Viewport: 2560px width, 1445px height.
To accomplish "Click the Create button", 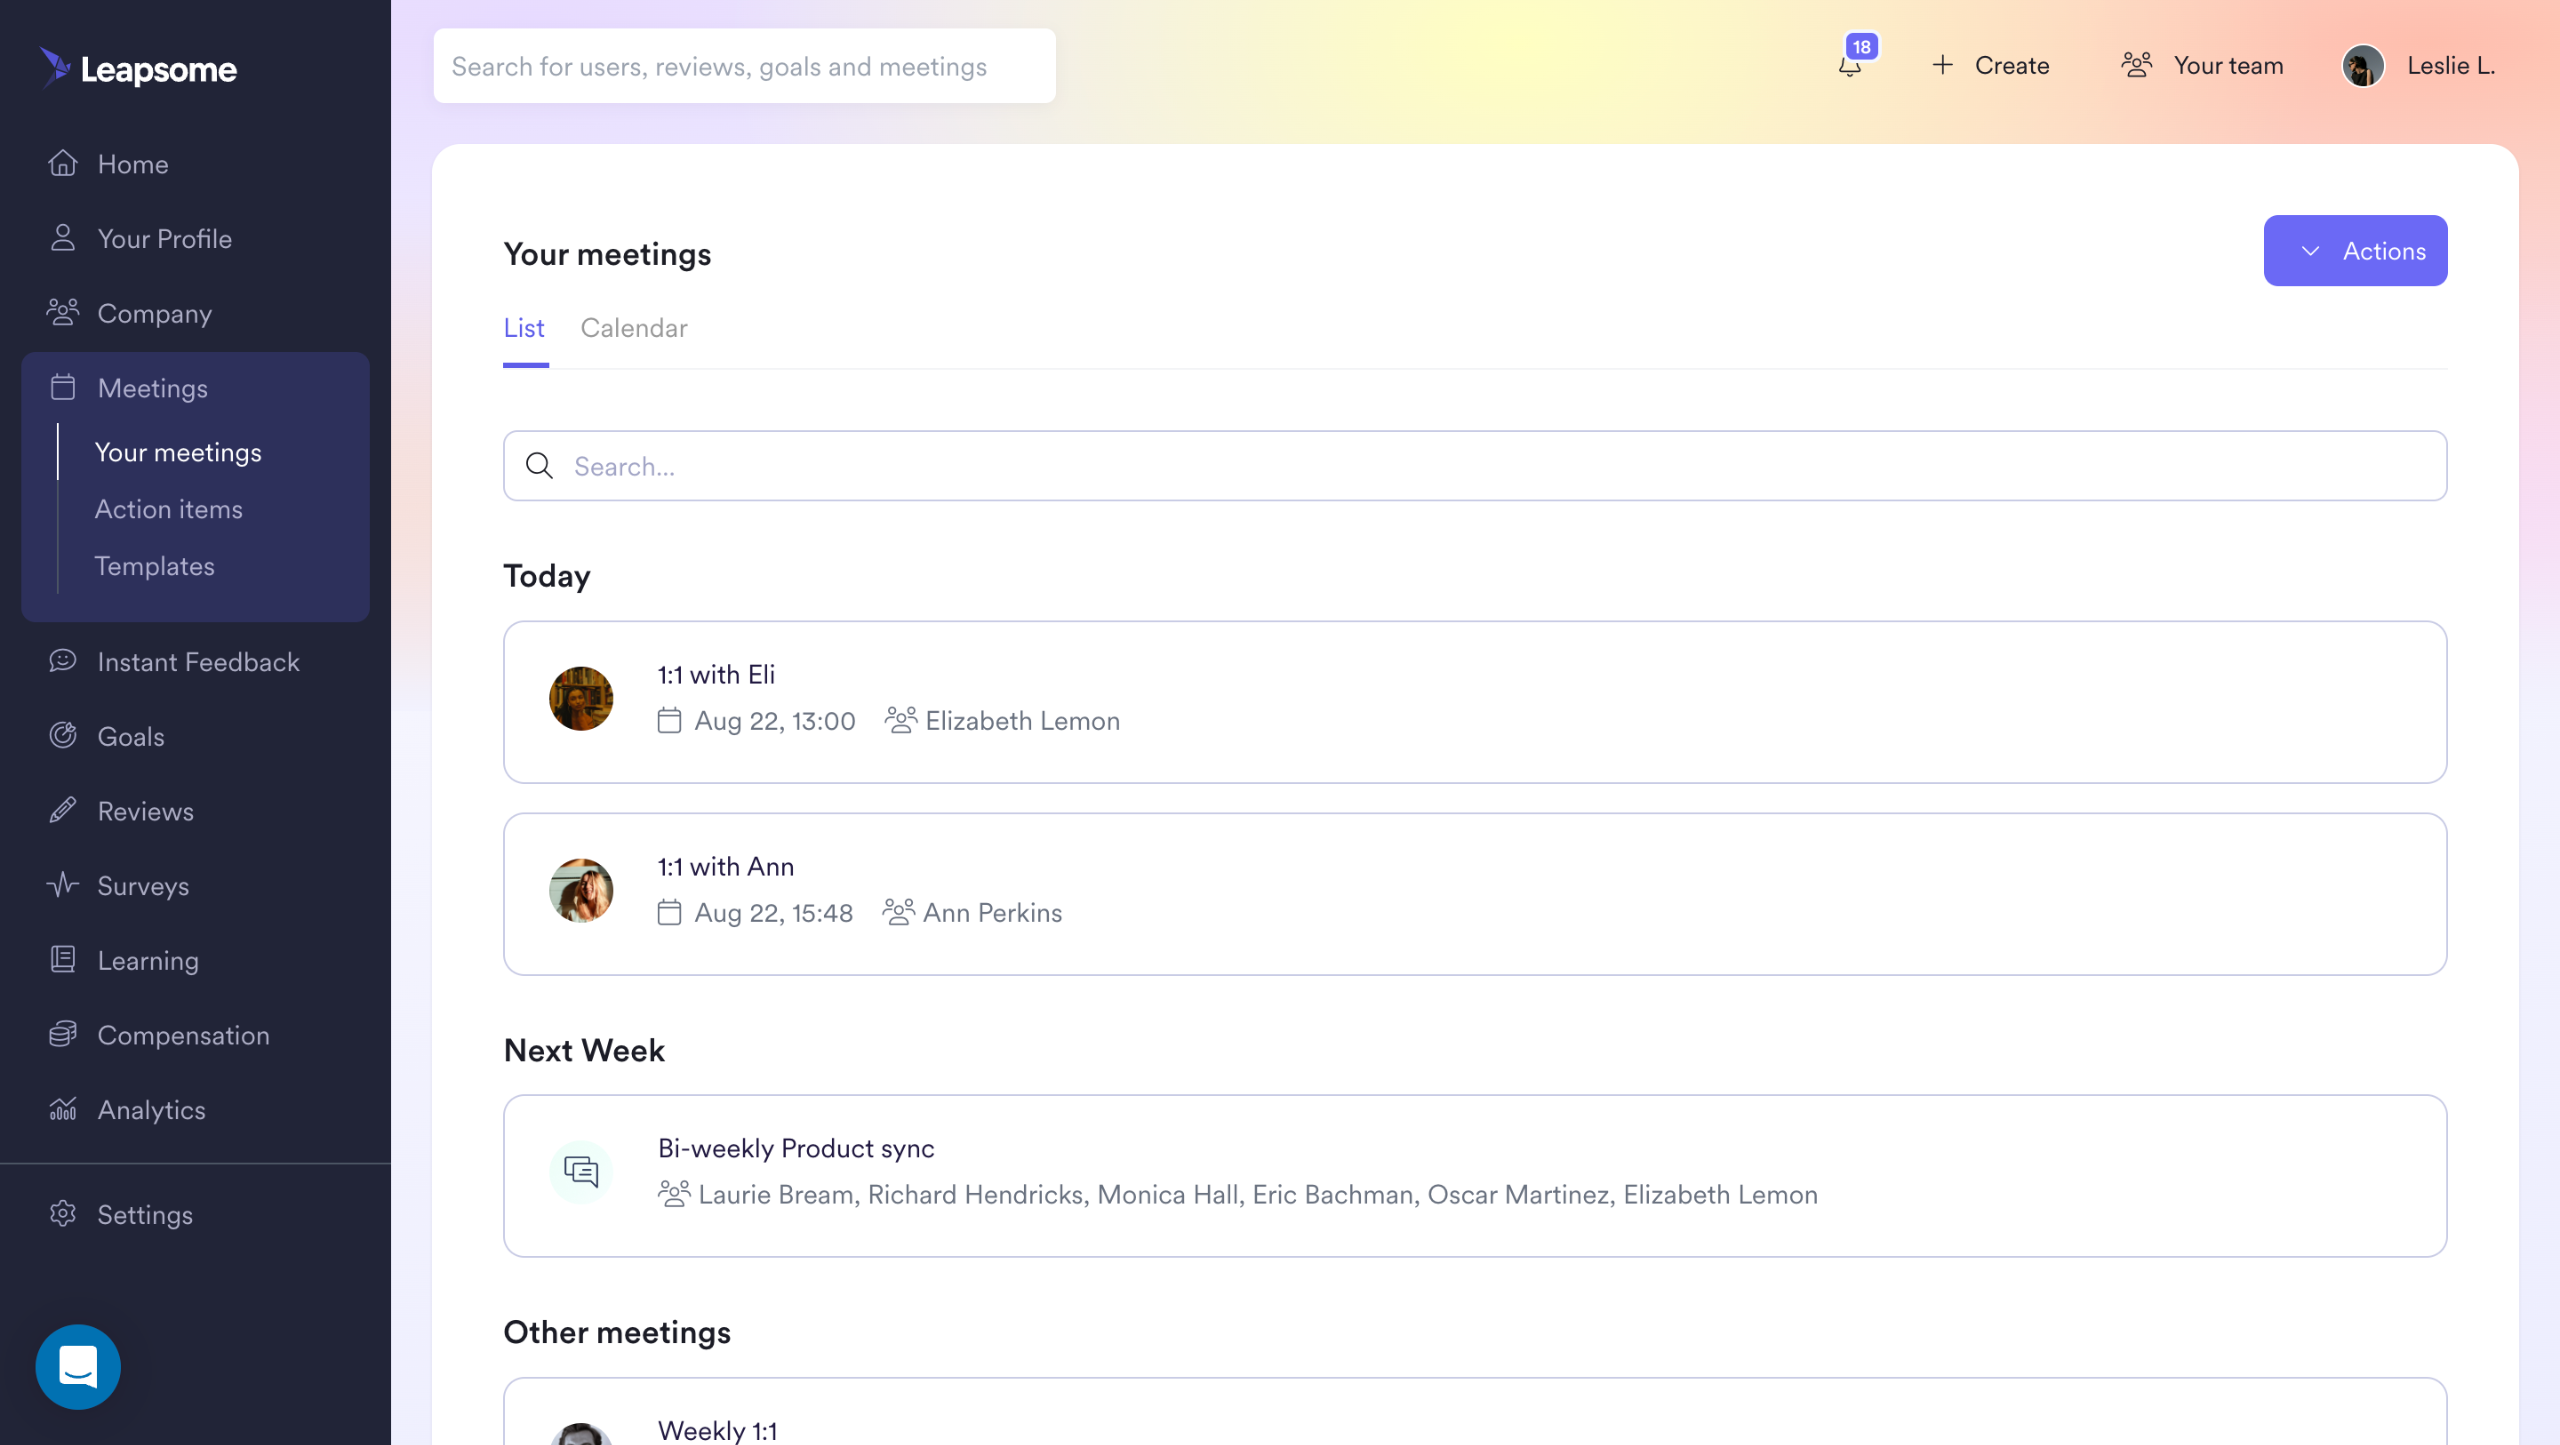I will click(x=1991, y=66).
